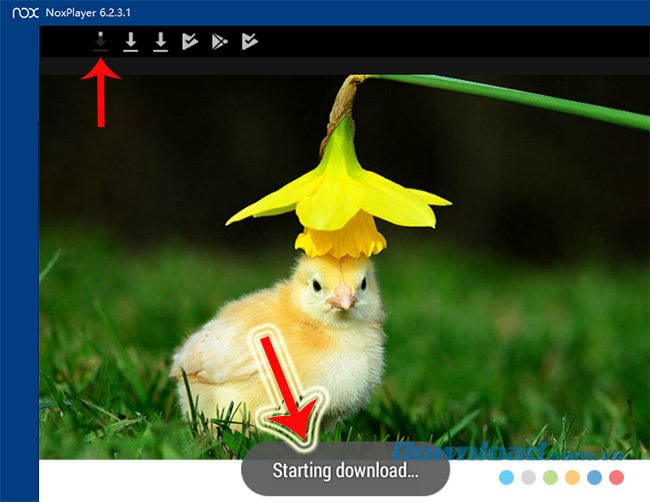650x502 pixels.
Task: Tap the Play Store checkmark icon between download and Play icons
Action: pyautogui.click(x=190, y=41)
